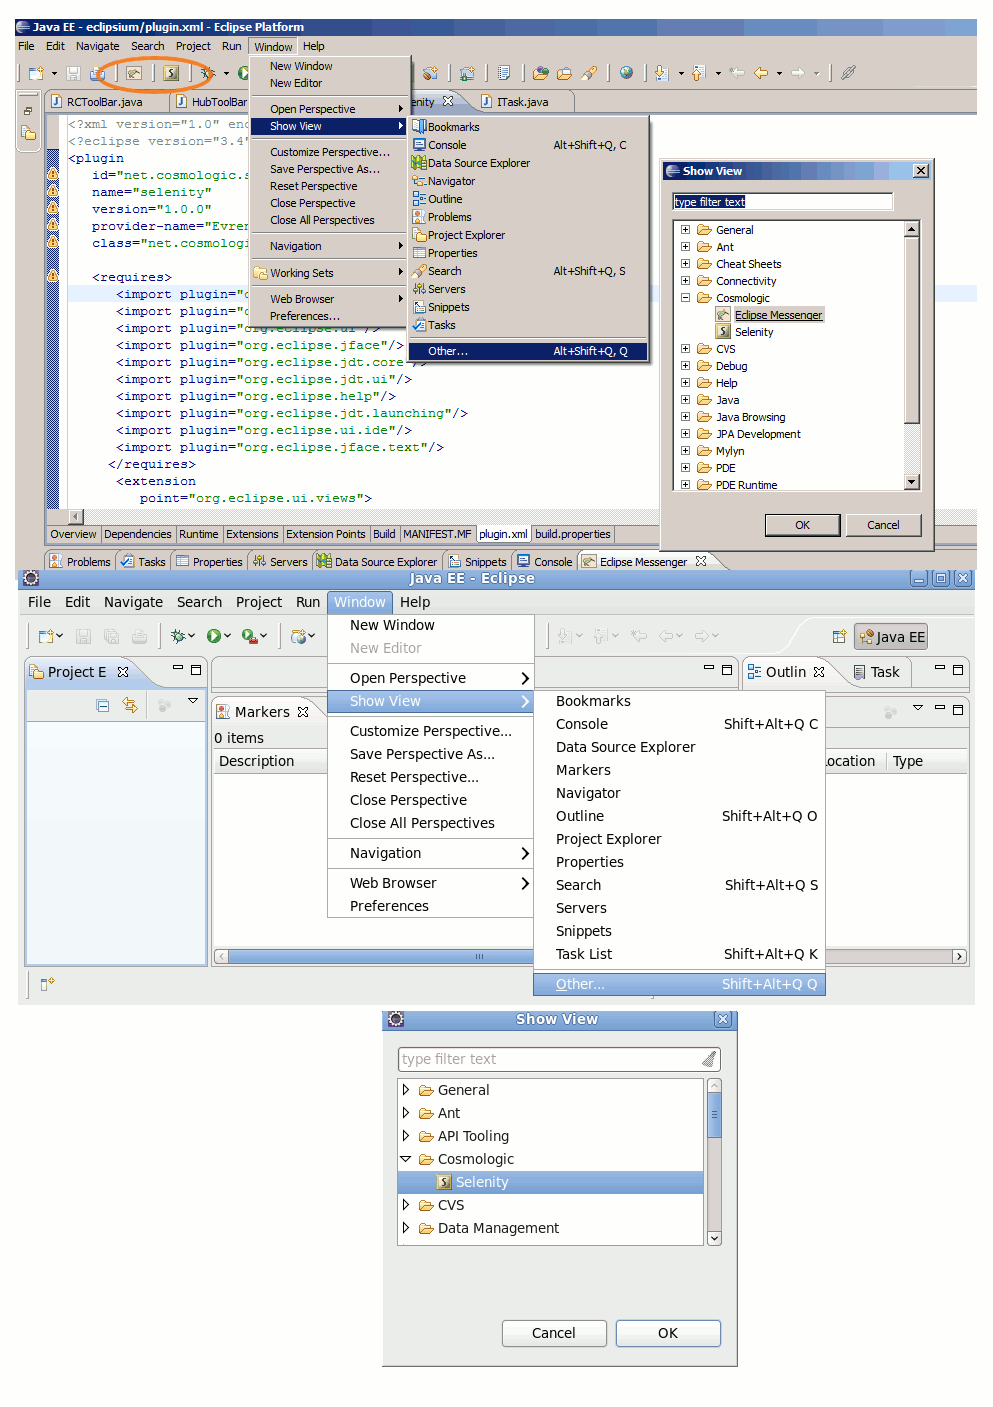
Task: Select Eclipse Messenger in the Show View tree
Action: (x=778, y=315)
